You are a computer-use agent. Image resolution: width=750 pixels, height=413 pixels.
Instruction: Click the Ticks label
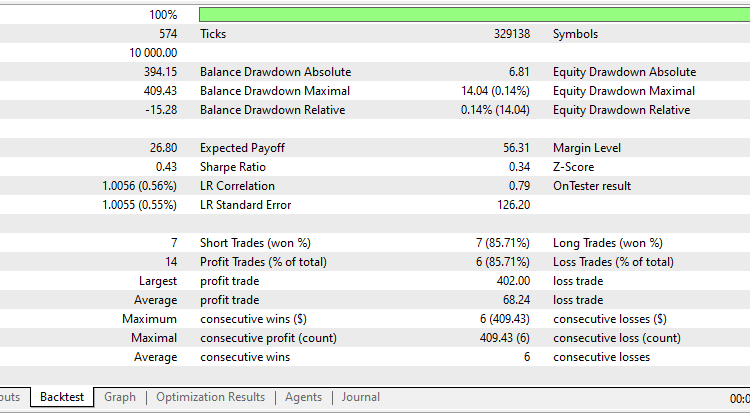pos(213,34)
